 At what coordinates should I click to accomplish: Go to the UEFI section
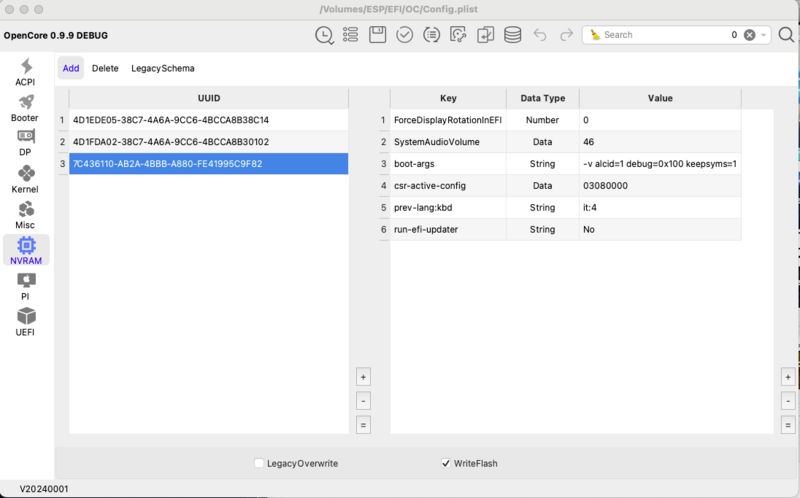tap(25, 321)
